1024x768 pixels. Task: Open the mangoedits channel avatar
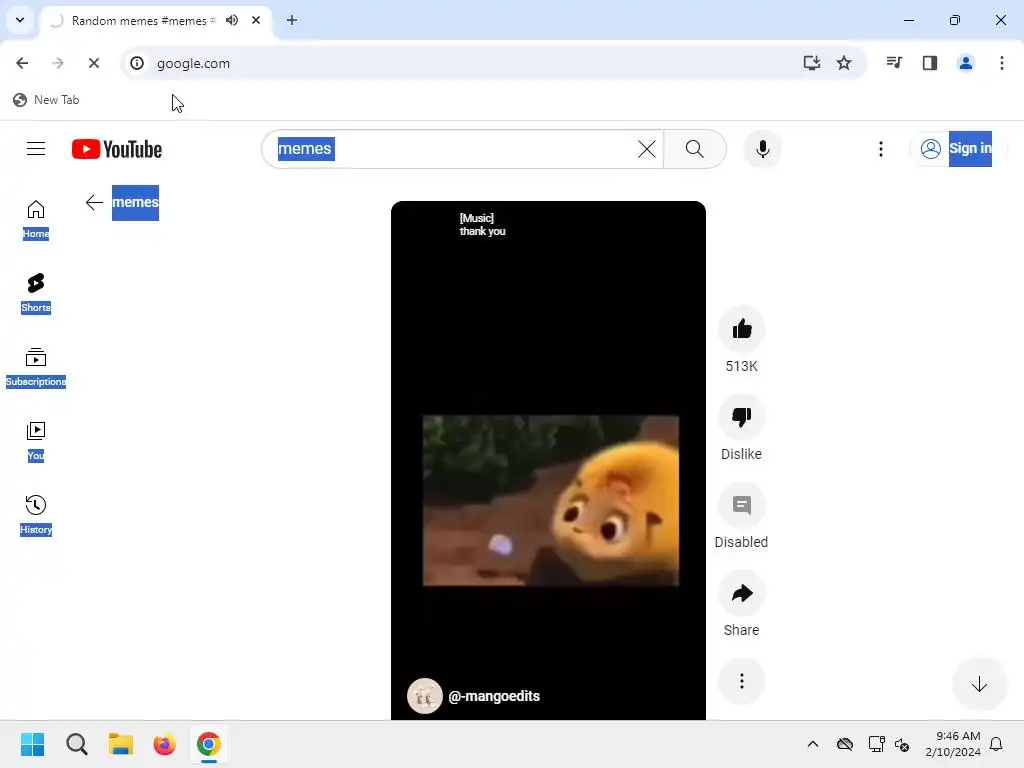(424, 696)
